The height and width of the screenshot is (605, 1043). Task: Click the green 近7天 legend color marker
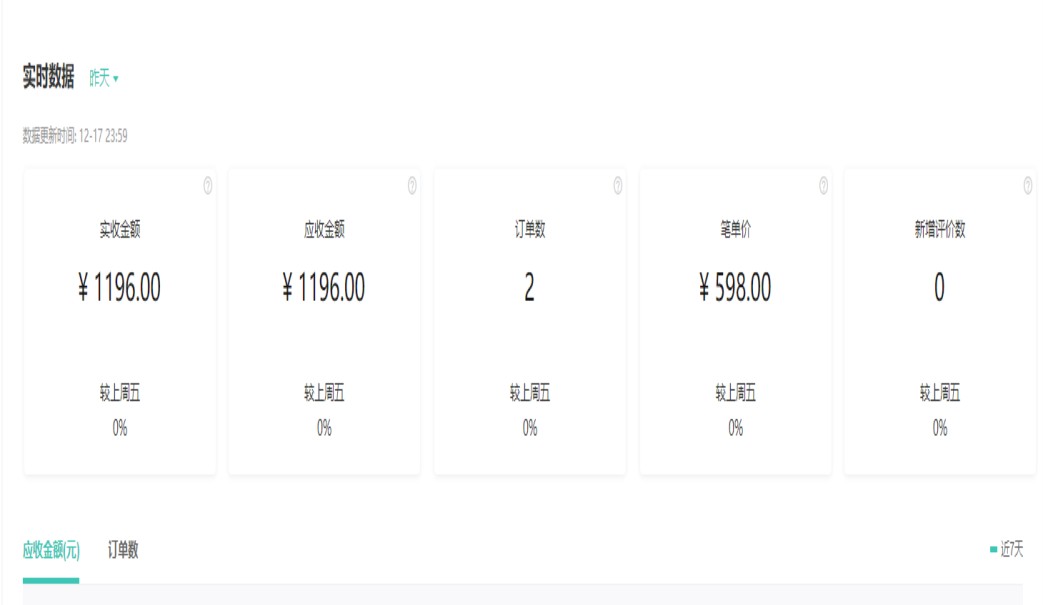click(993, 550)
